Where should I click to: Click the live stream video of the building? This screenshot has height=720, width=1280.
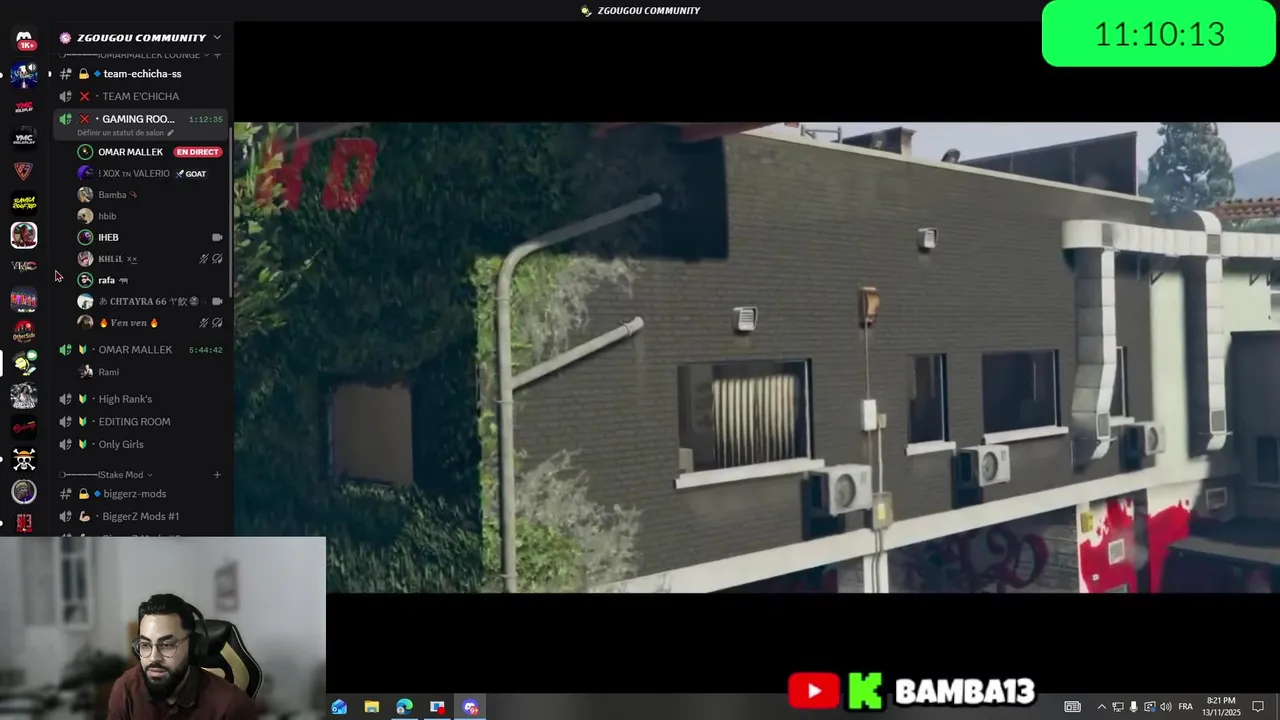pyautogui.click(x=757, y=357)
